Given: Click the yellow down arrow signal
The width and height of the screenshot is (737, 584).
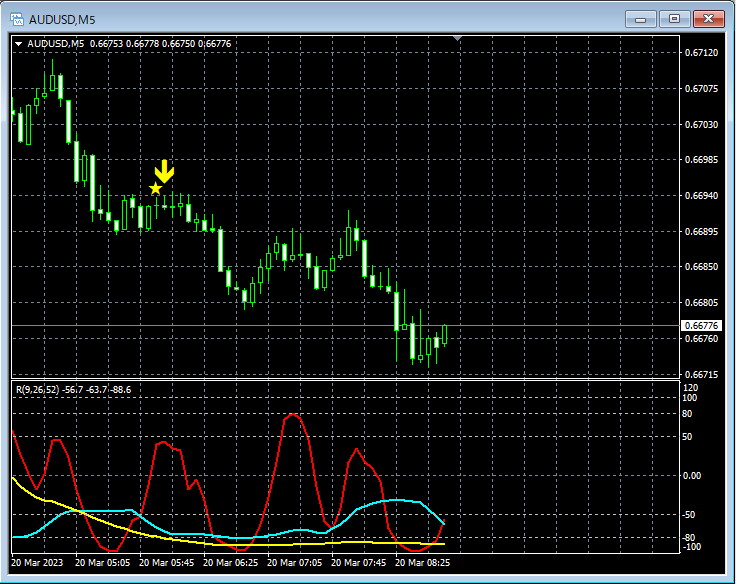Looking at the screenshot, I should 165,170.
